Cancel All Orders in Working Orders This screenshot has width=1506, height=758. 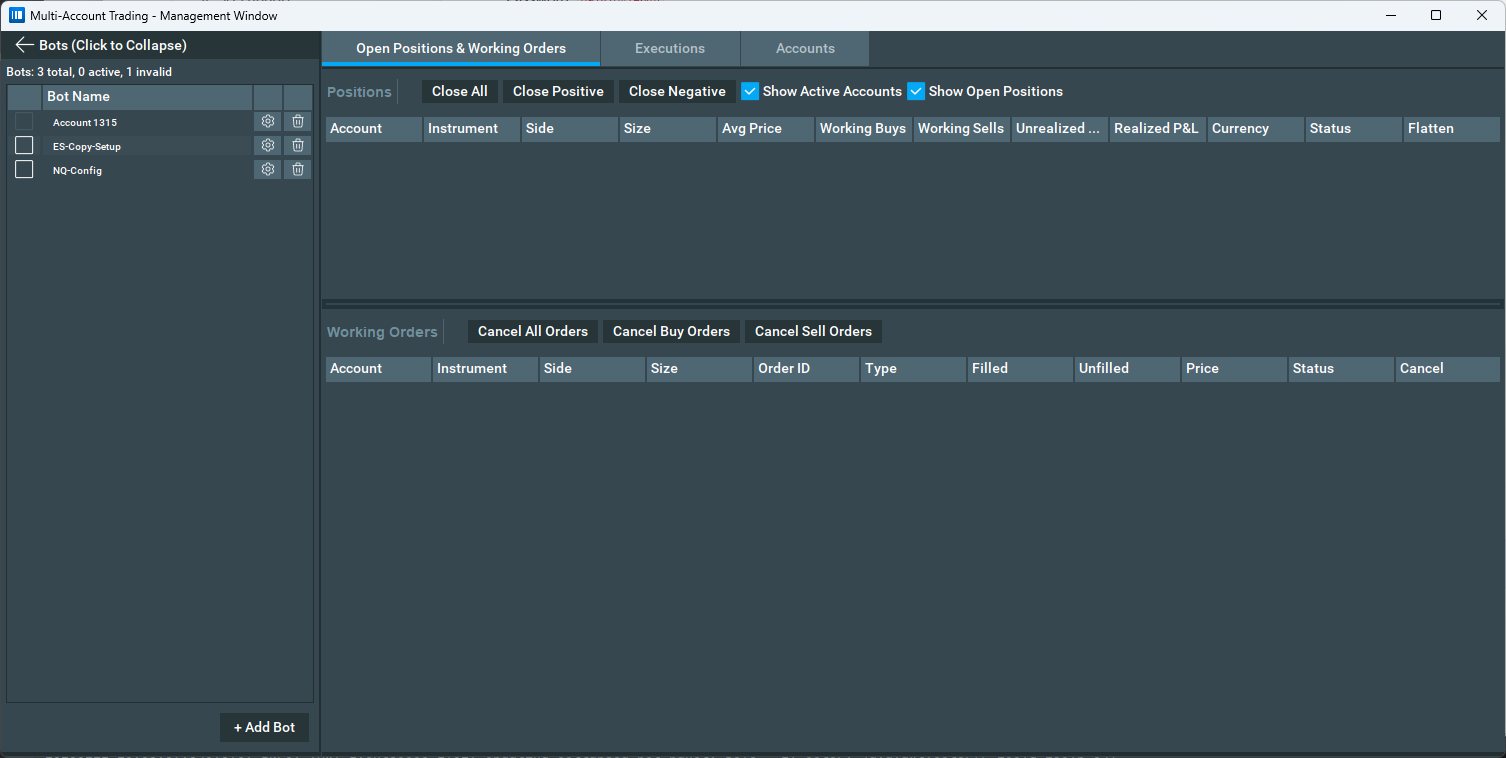coord(532,331)
